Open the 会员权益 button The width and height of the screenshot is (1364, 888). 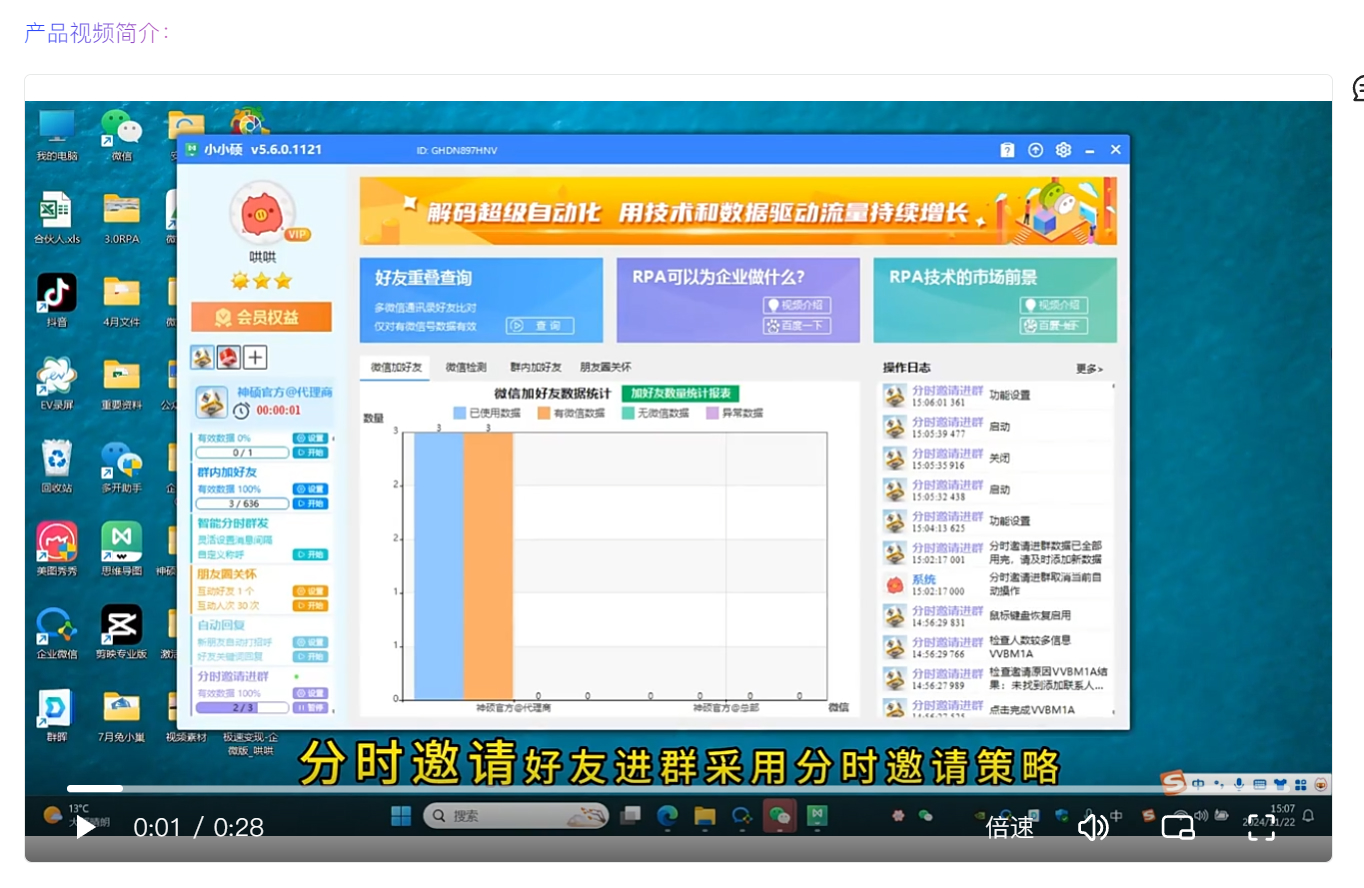(261, 317)
